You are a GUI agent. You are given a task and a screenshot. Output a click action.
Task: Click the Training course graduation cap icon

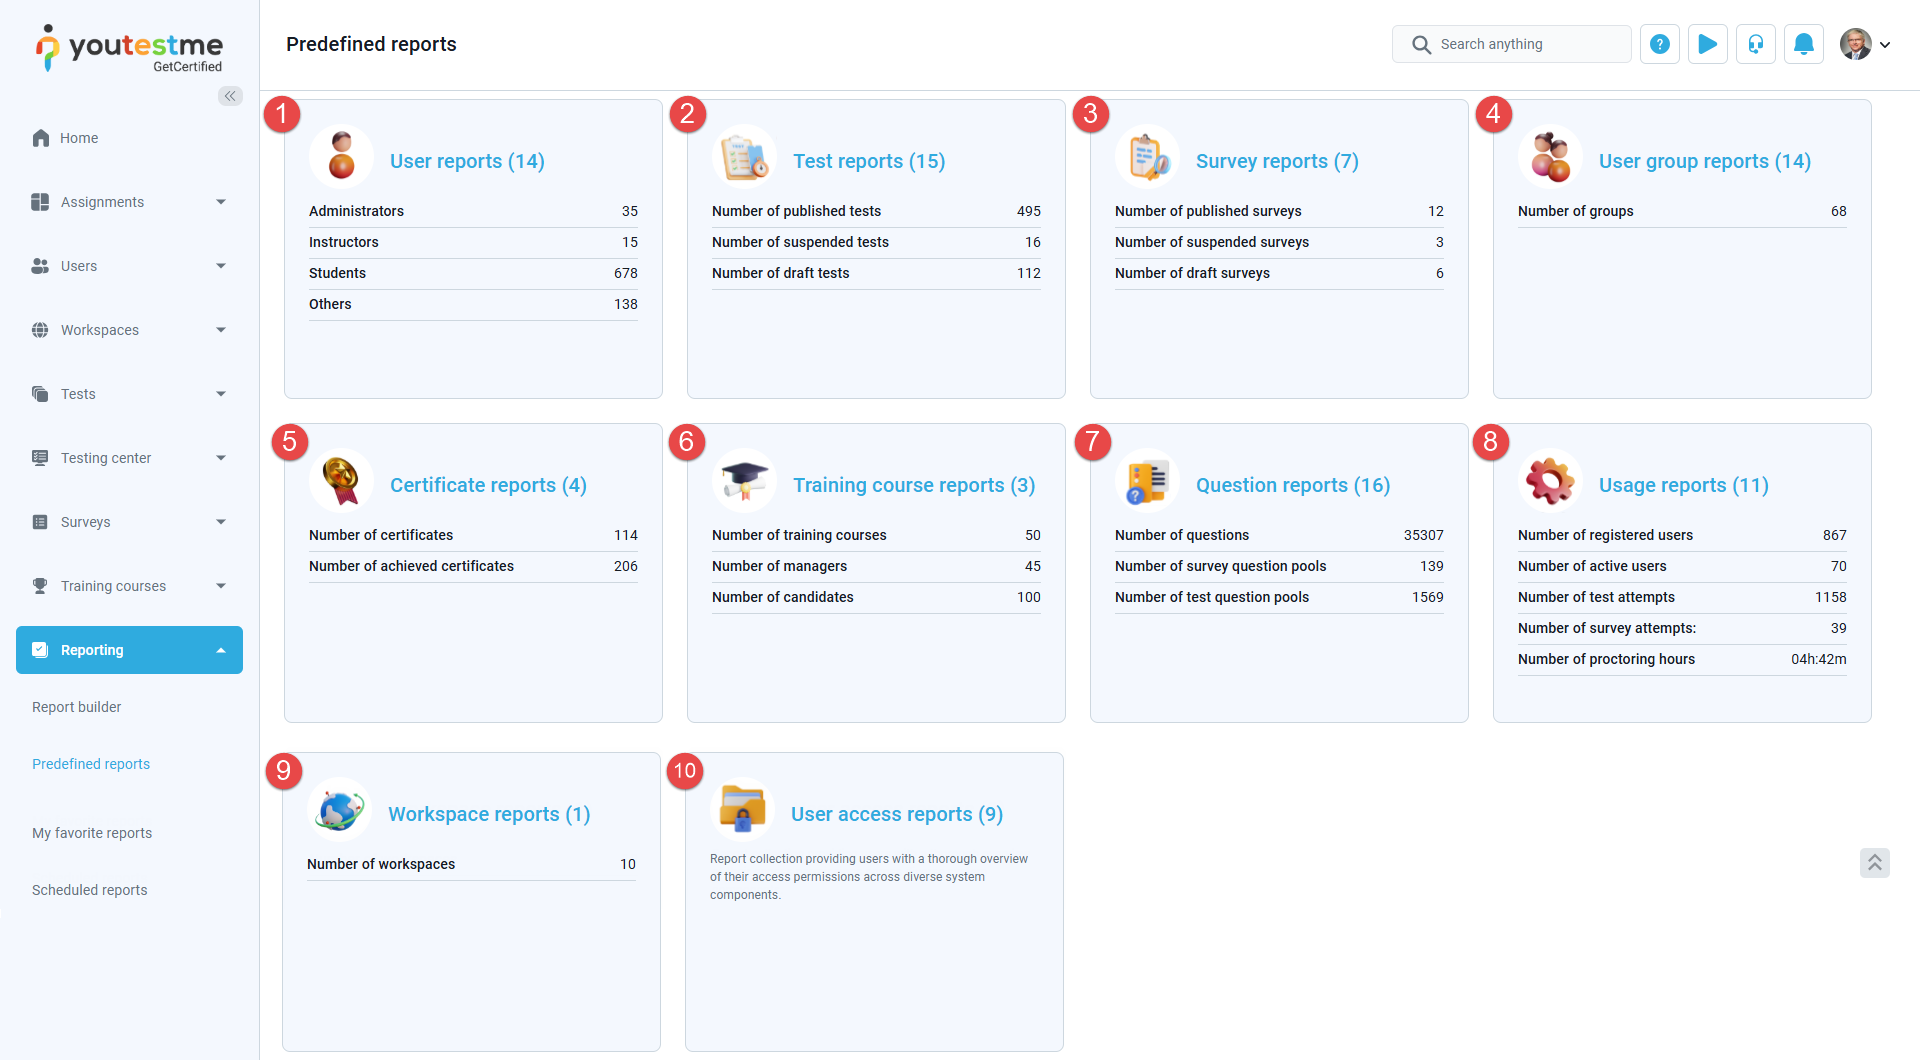(x=745, y=481)
